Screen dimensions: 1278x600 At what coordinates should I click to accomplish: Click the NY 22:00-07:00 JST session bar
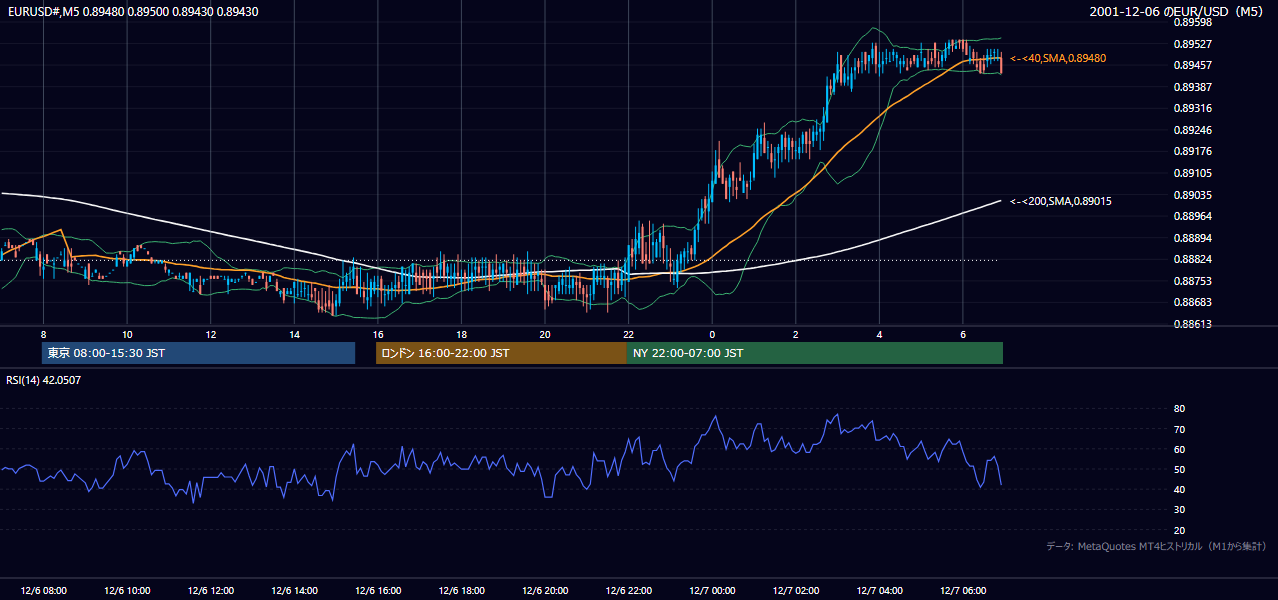click(815, 353)
